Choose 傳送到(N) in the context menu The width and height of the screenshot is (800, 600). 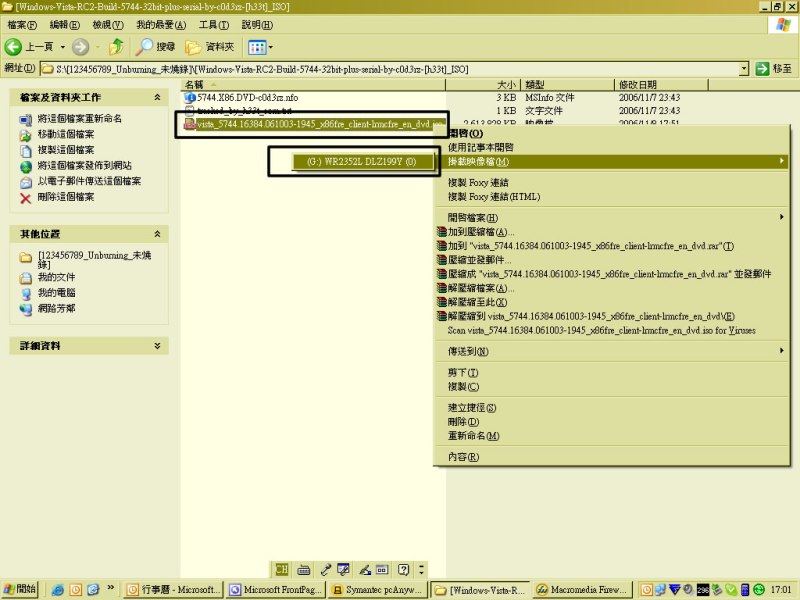pos(611,351)
